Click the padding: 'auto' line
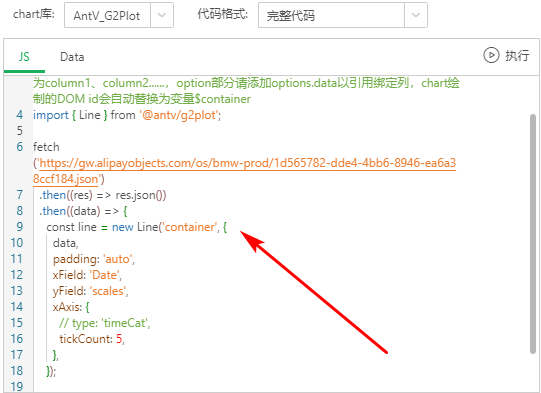 pyautogui.click(x=94, y=259)
